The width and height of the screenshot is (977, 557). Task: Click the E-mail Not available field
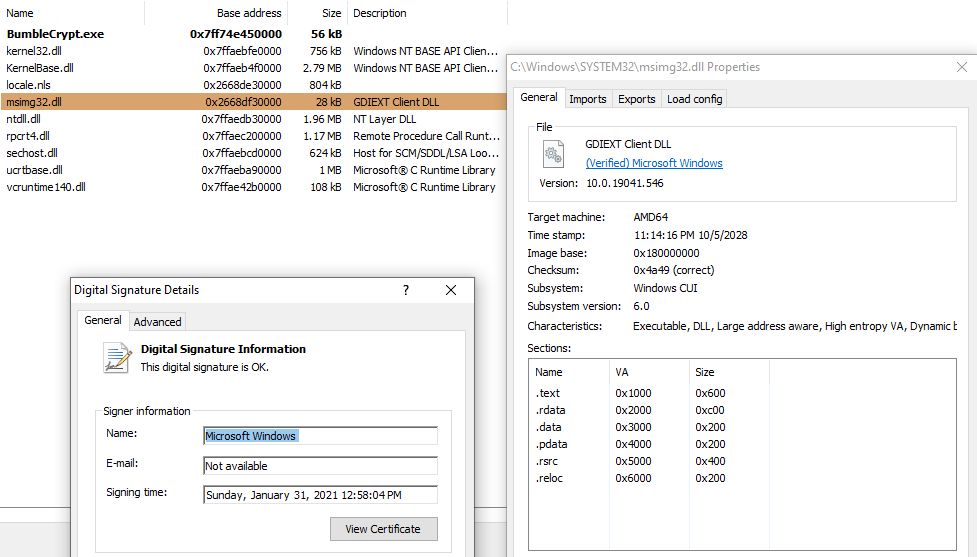pos(320,466)
